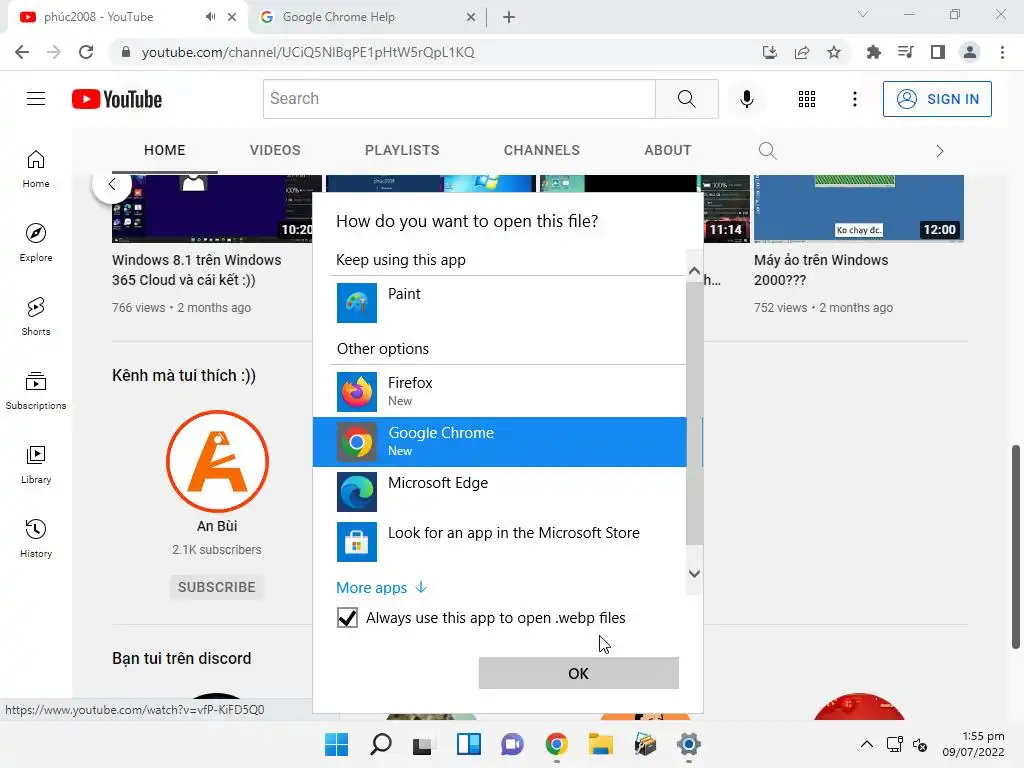Reload the page in Chrome
The width and height of the screenshot is (1024, 768).
pyautogui.click(x=86, y=52)
